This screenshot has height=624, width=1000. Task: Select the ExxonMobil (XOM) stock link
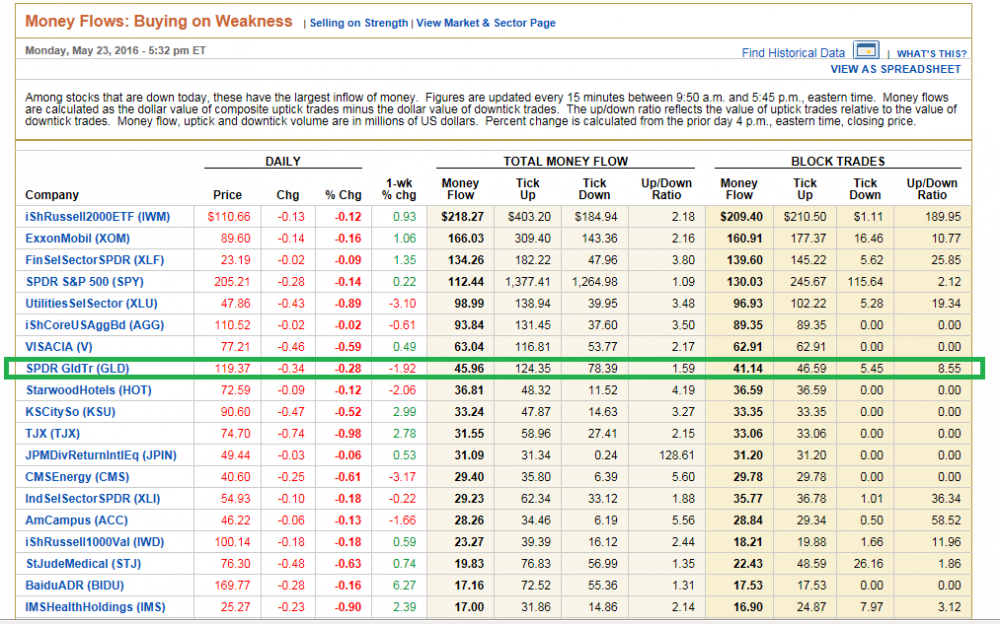(x=77, y=239)
